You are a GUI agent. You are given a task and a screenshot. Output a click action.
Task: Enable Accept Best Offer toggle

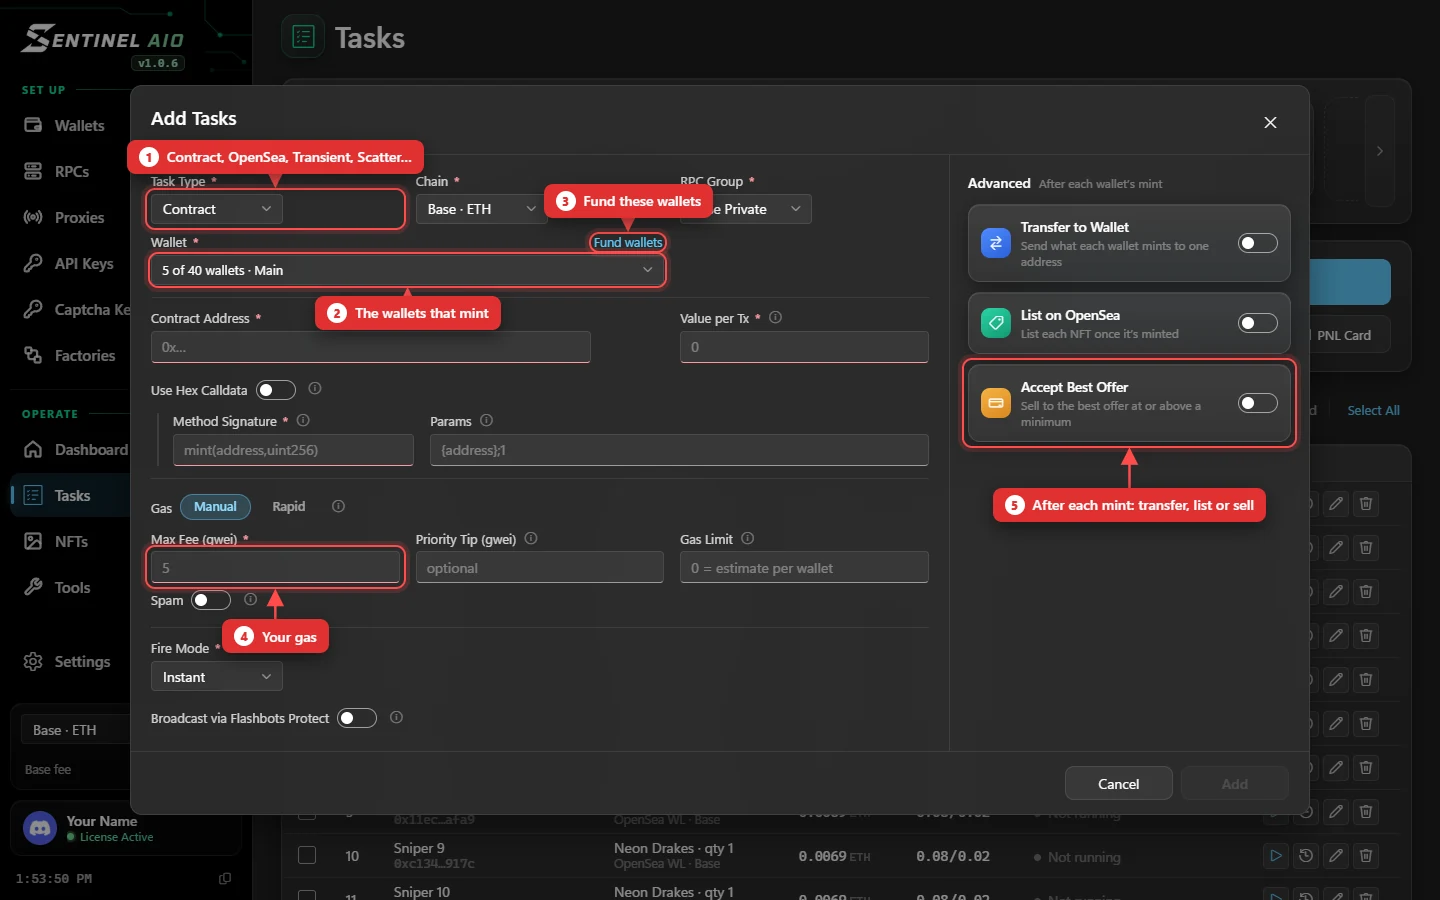coord(1258,403)
